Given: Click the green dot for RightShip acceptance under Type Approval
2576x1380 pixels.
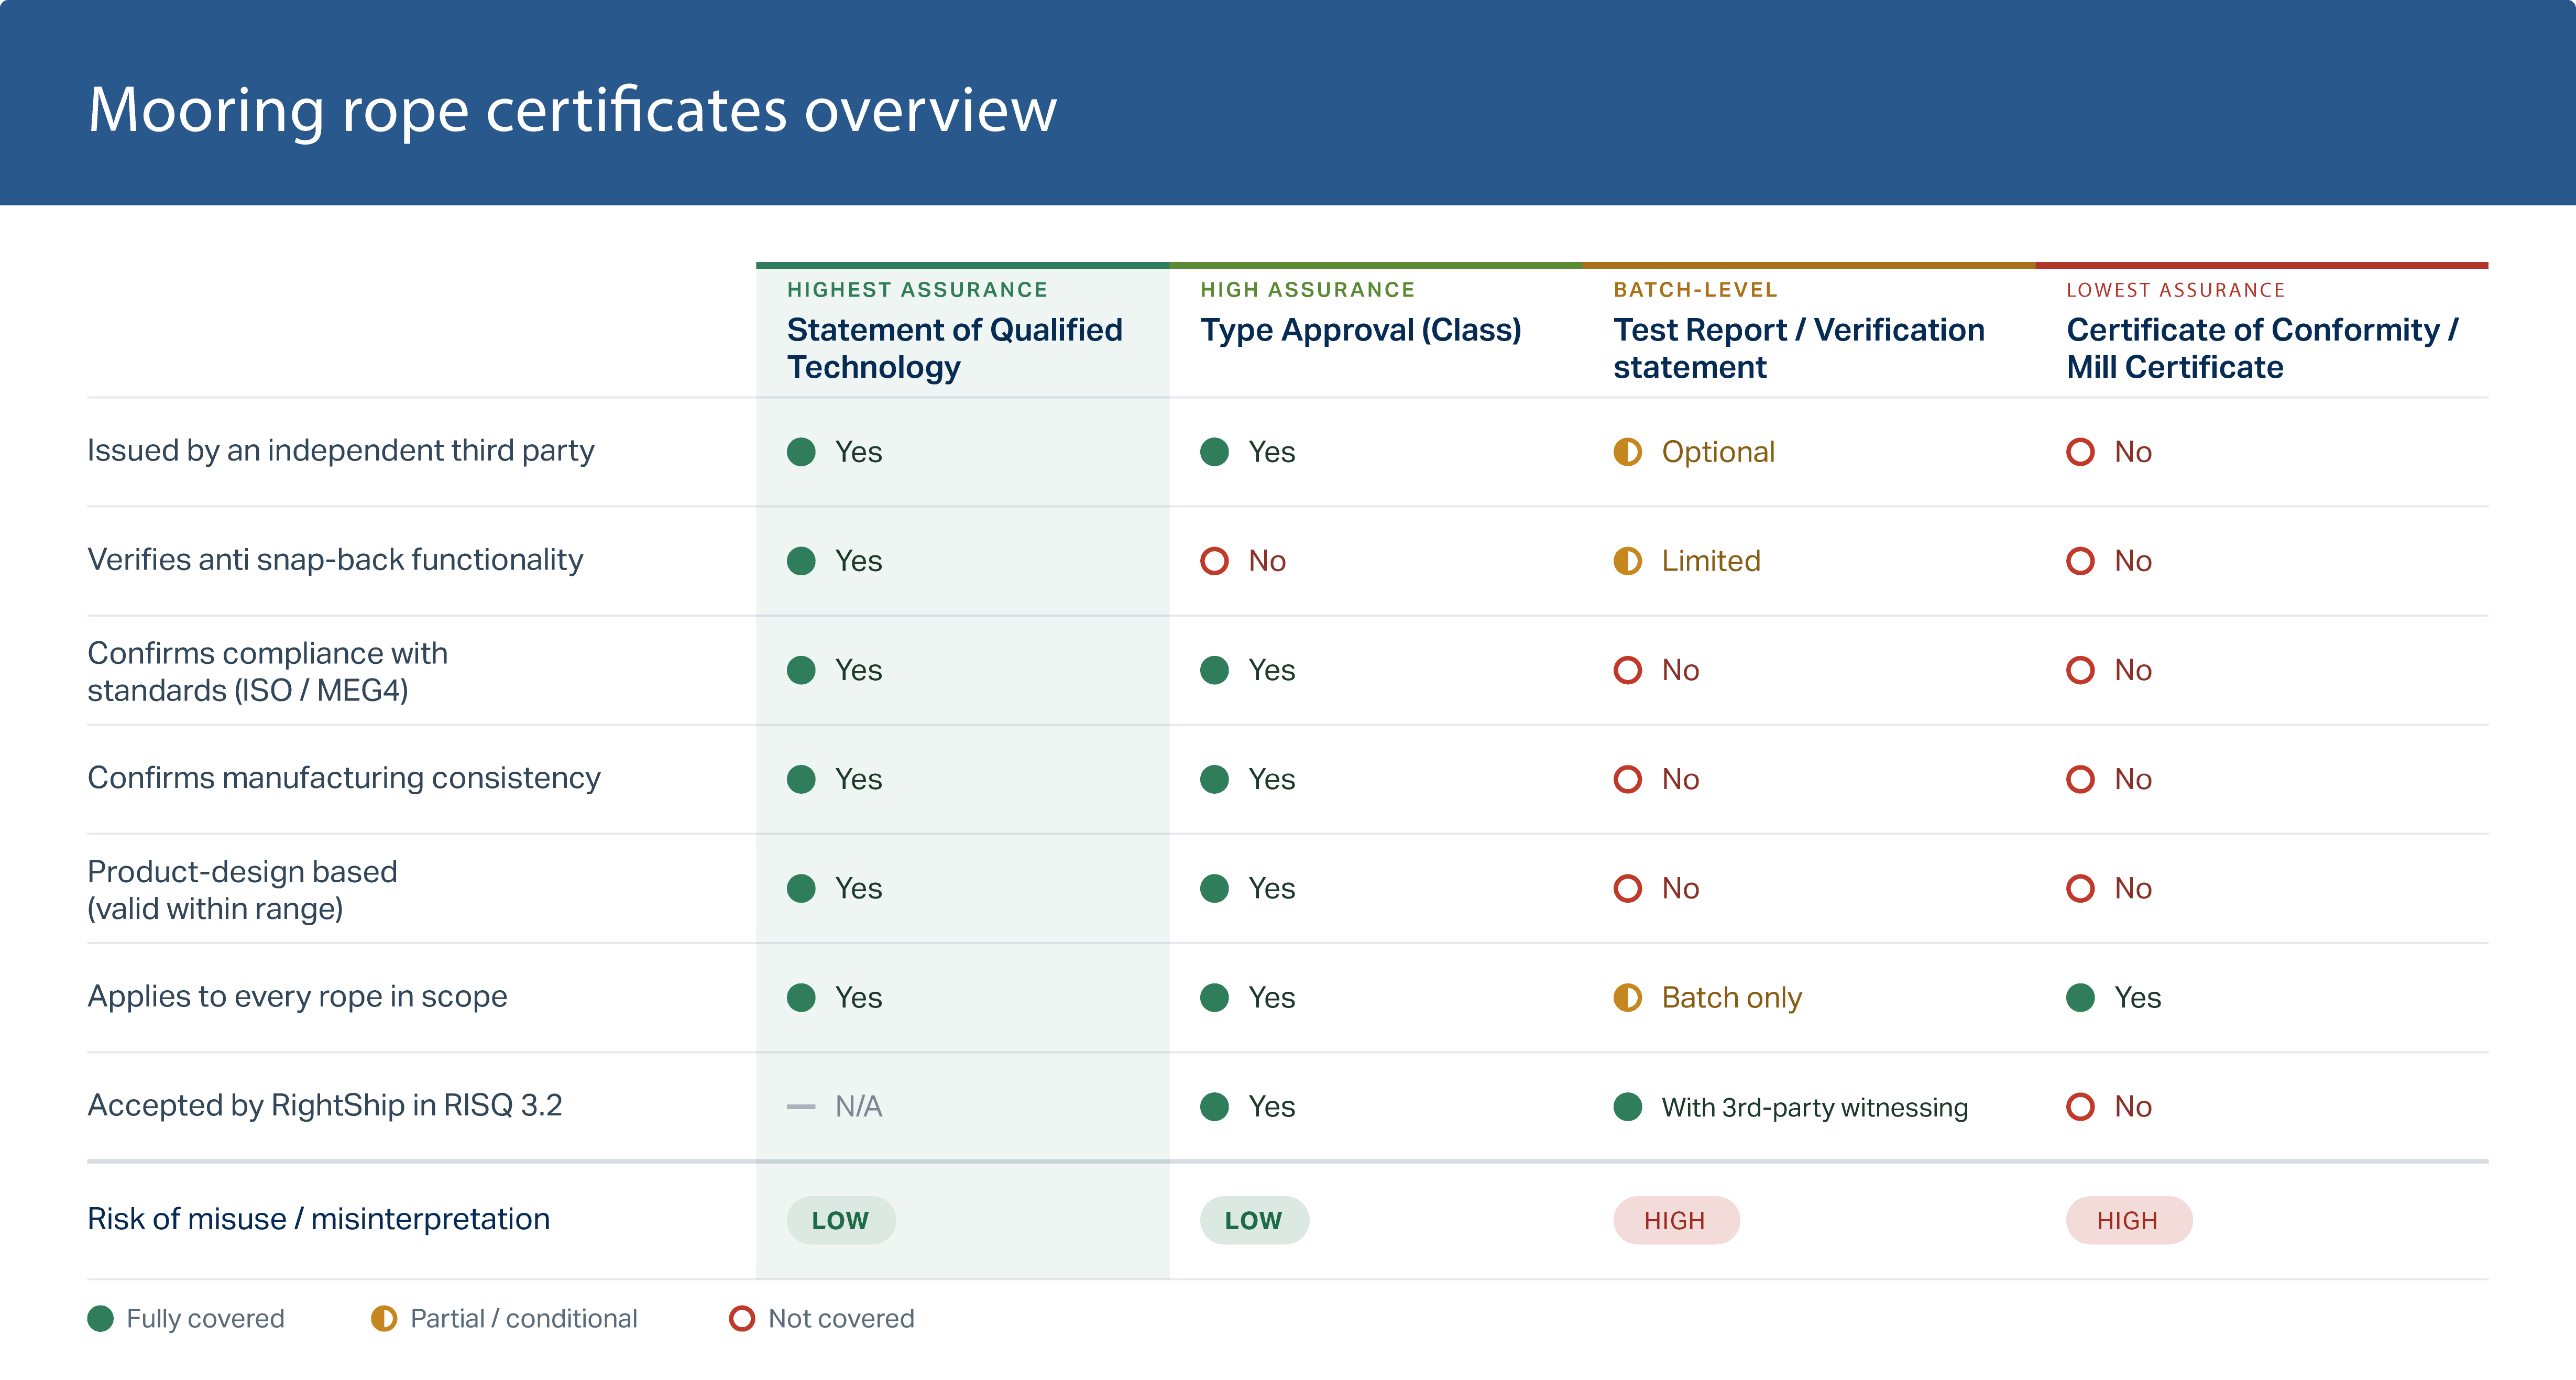Looking at the screenshot, I should coord(1214,1107).
